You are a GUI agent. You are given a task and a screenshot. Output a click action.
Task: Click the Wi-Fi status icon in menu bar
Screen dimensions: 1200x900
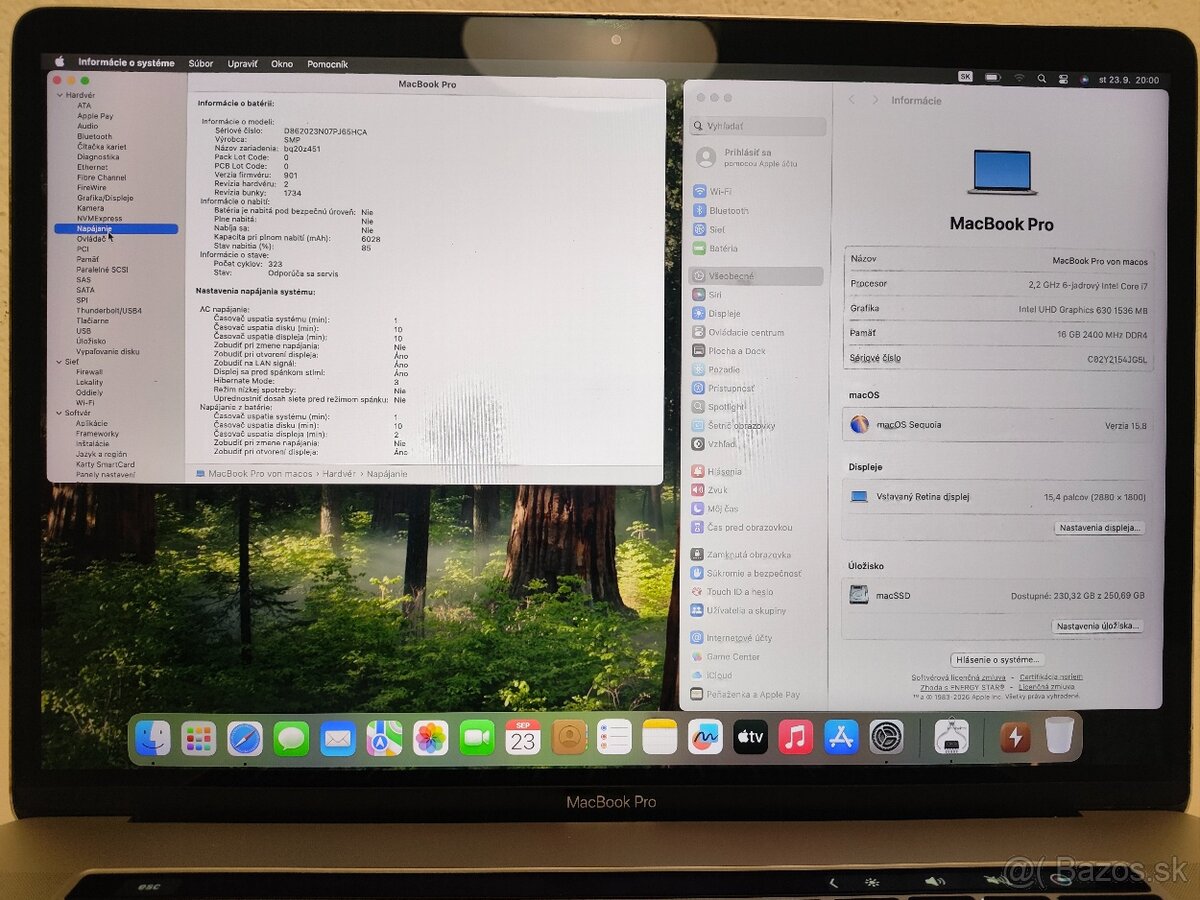[x=1019, y=77]
